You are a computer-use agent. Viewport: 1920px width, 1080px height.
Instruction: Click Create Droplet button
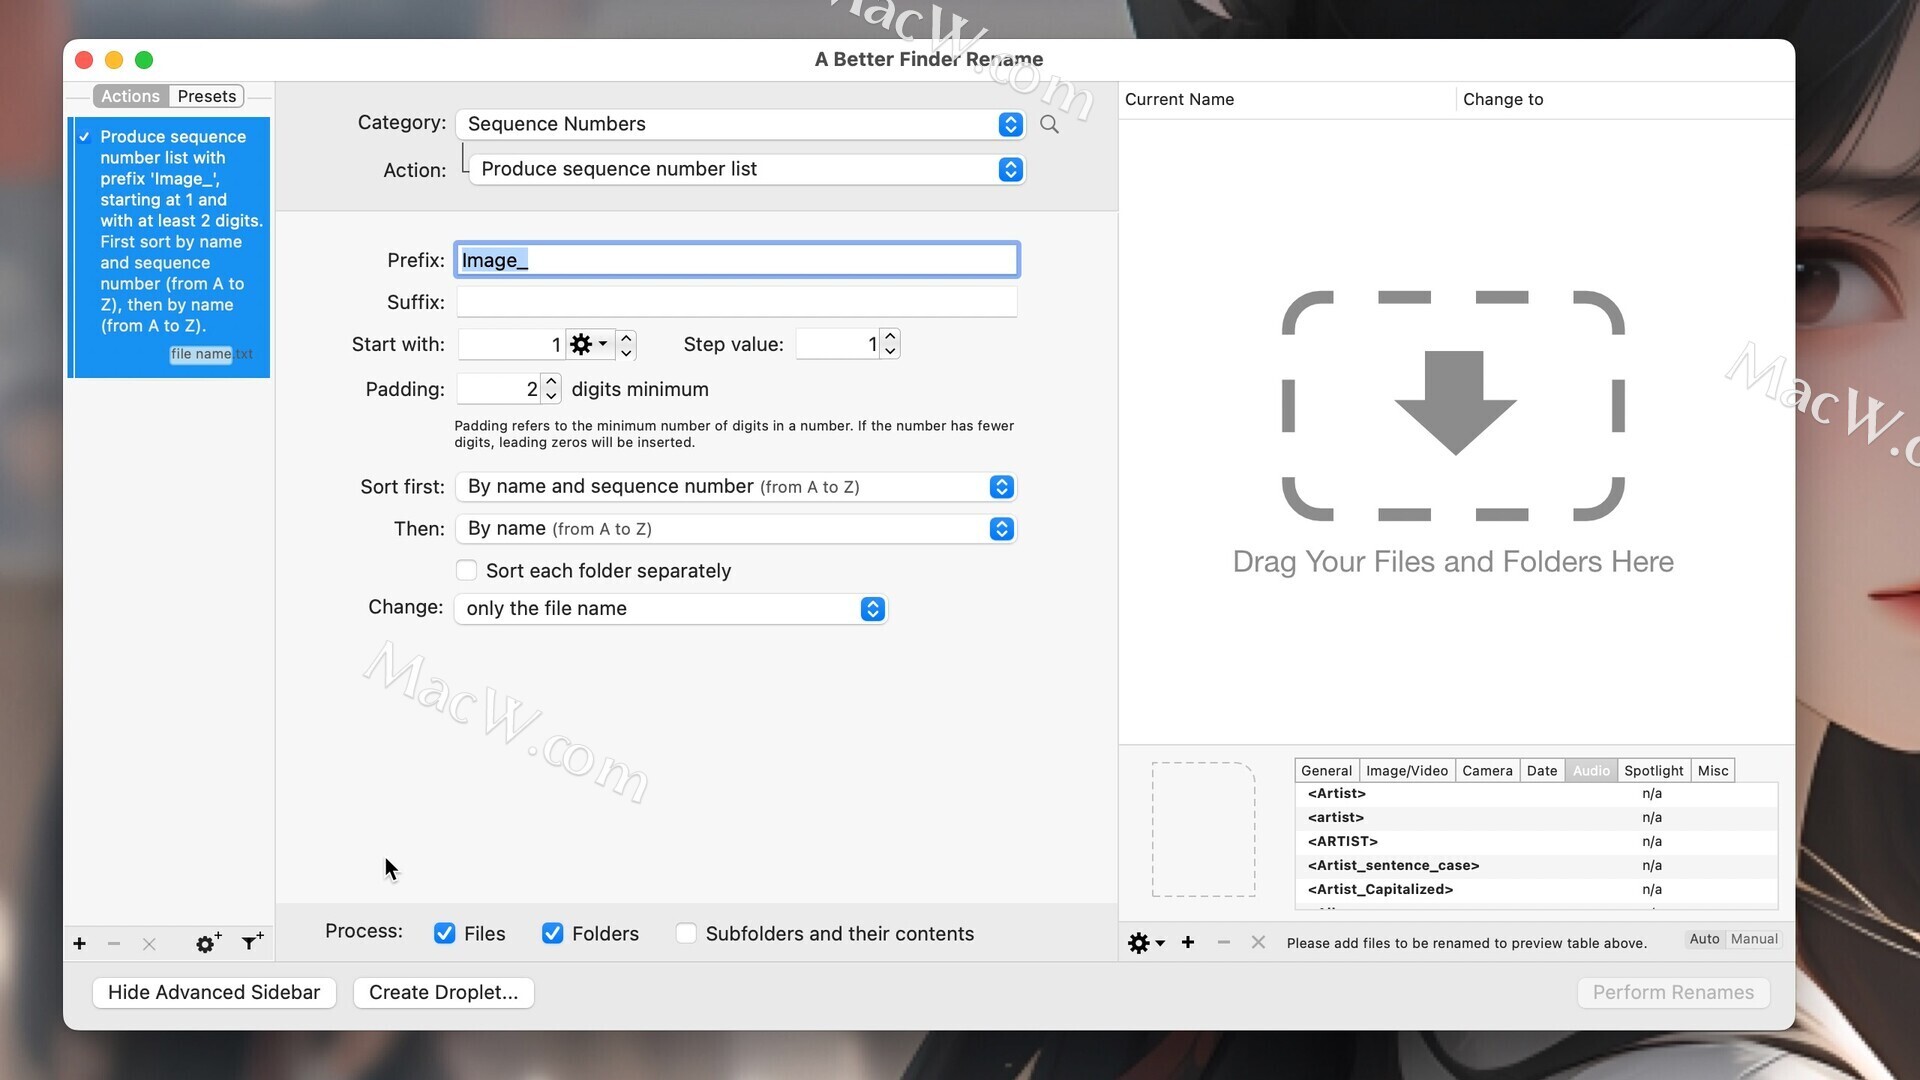pyautogui.click(x=443, y=992)
